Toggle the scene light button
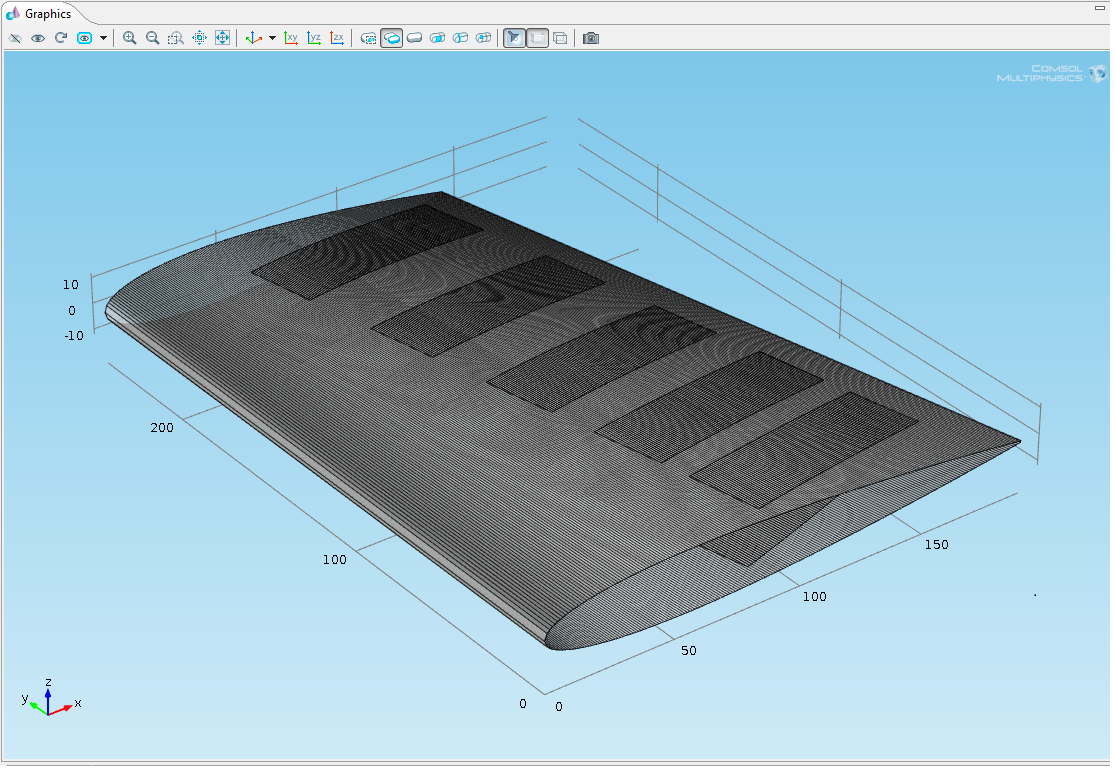 pos(514,38)
